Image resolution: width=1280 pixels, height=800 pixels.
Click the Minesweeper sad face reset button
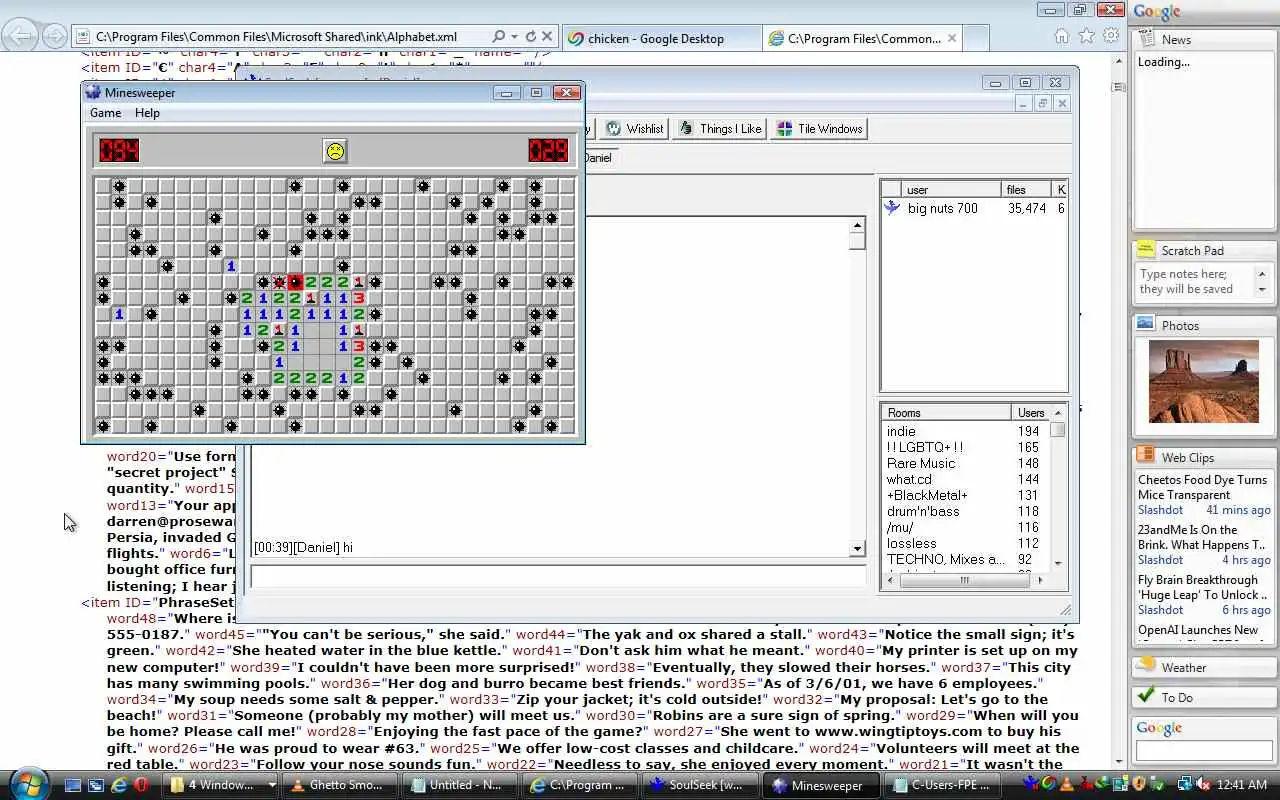pos(335,151)
